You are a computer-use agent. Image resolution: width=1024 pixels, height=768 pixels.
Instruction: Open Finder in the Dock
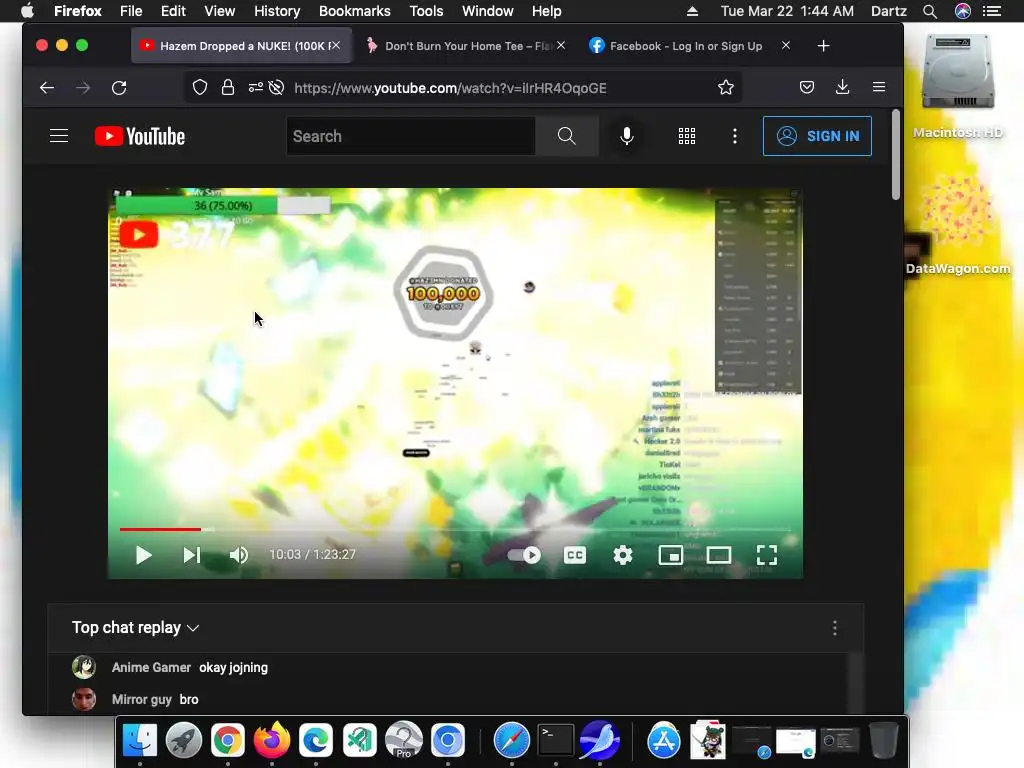click(140, 740)
